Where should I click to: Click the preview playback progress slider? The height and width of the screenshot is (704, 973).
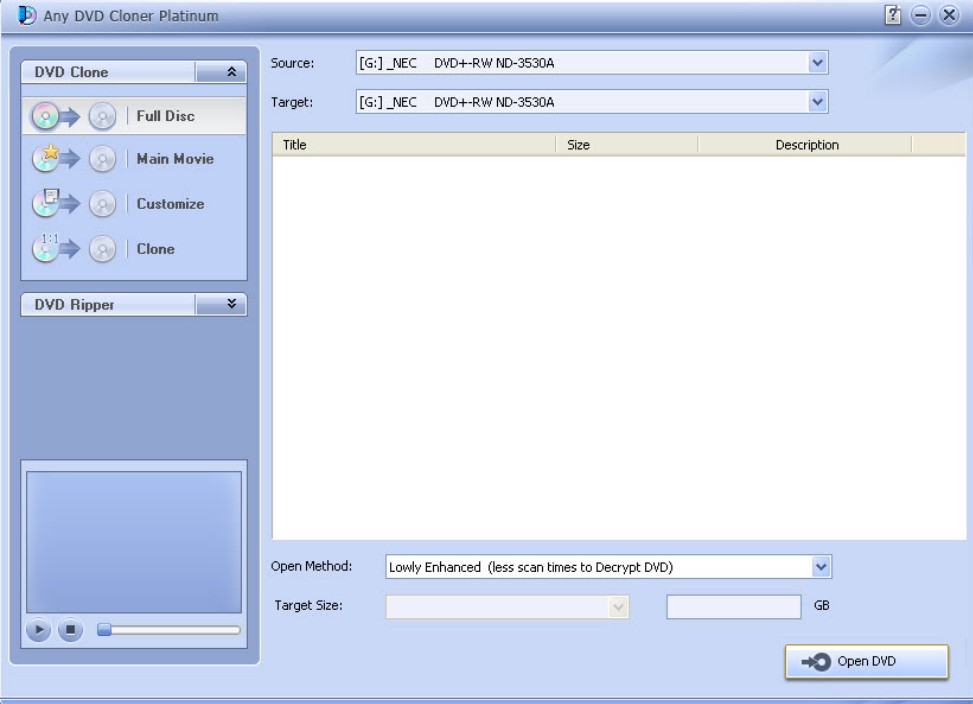click(168, 630)
